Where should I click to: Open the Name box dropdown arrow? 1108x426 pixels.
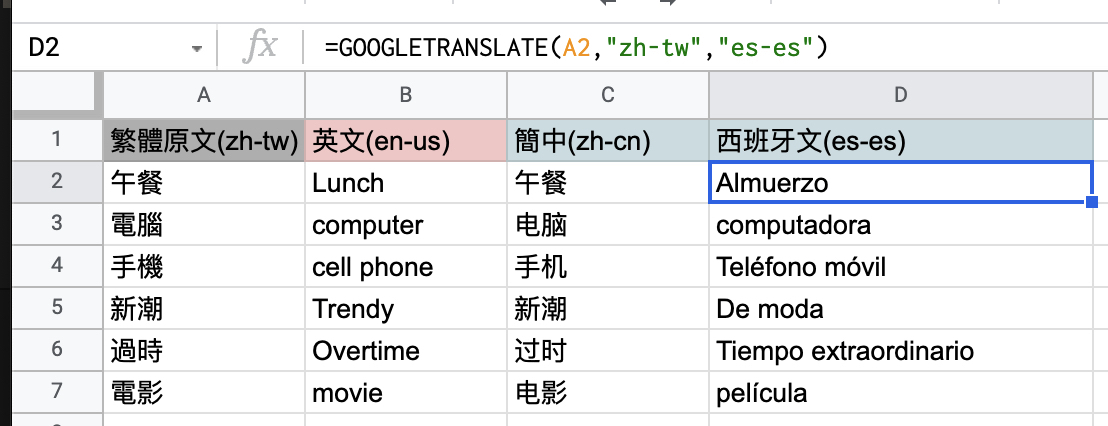(196, 48)
